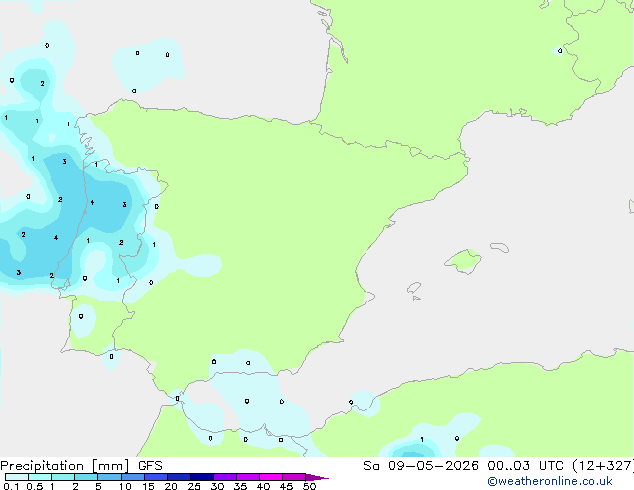
Task: Click the legend arrow tip above 50 mm
Action: 317,477
